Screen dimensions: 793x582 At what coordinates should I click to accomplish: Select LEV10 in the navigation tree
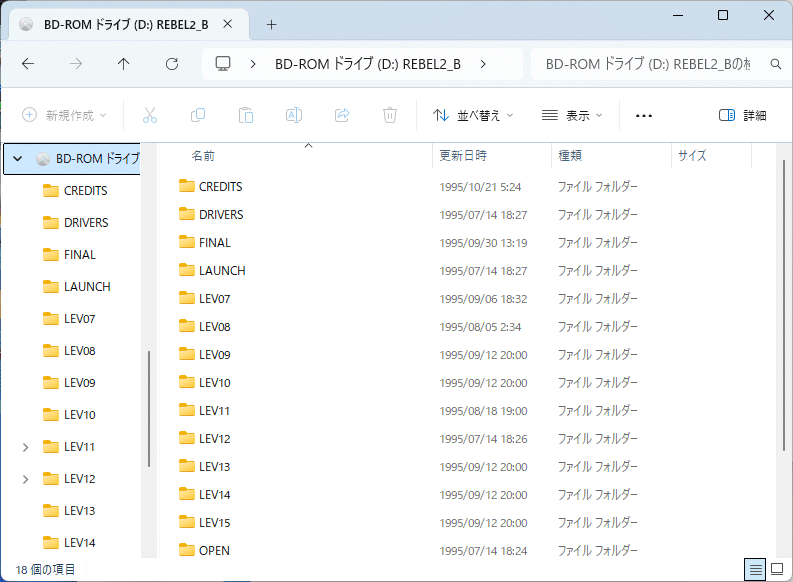tap(79, 415)
